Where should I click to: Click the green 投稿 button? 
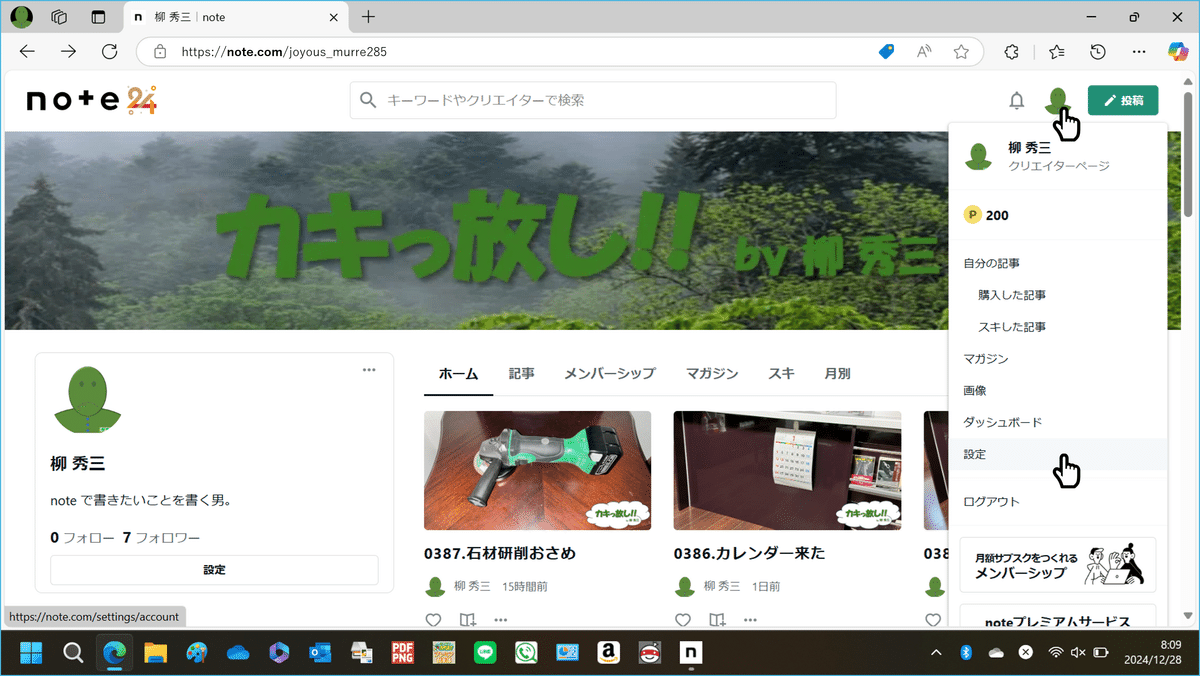click(1122, 100)
